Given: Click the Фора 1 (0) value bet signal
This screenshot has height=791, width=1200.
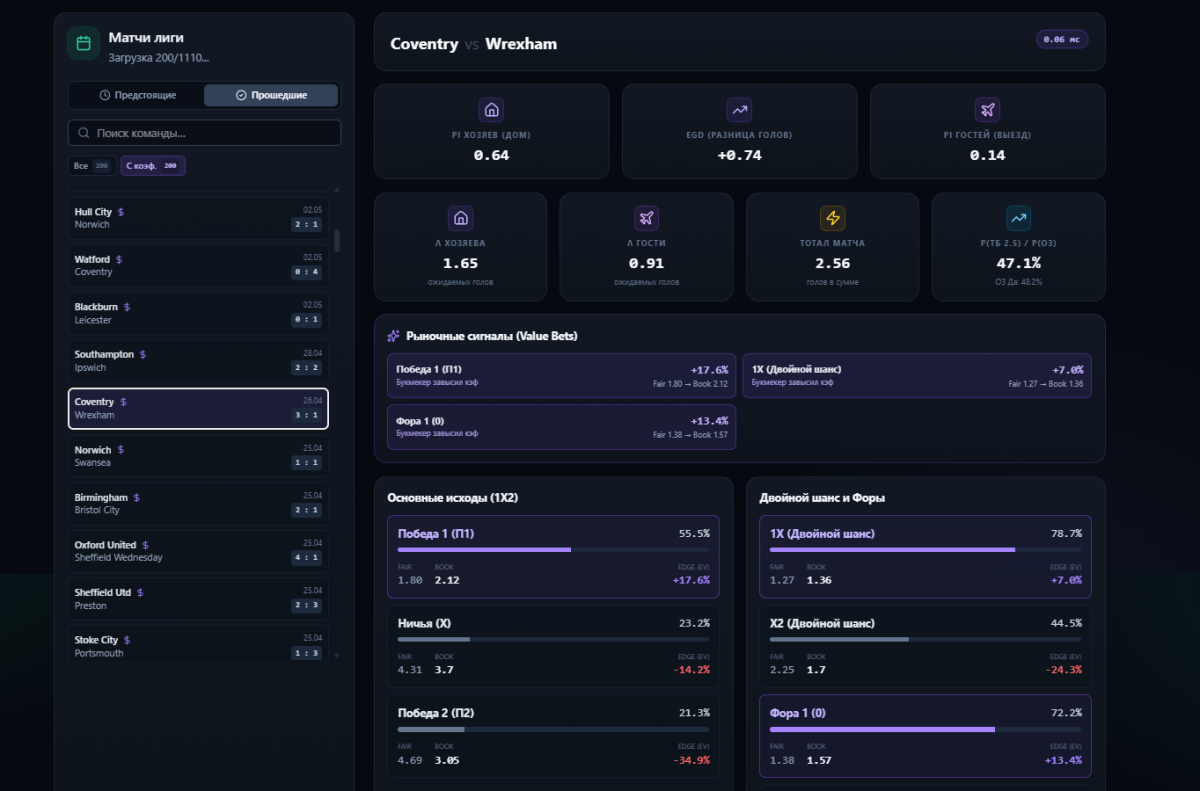Looking at the screenshot, I should click(x=561, y=427).
